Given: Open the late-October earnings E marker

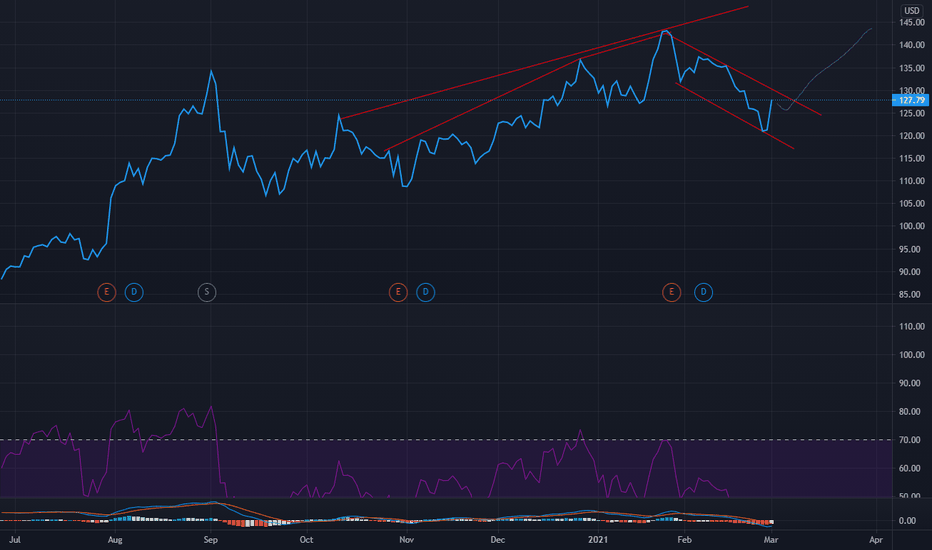Looking at the screenshot, I should [x=398, y=292].
